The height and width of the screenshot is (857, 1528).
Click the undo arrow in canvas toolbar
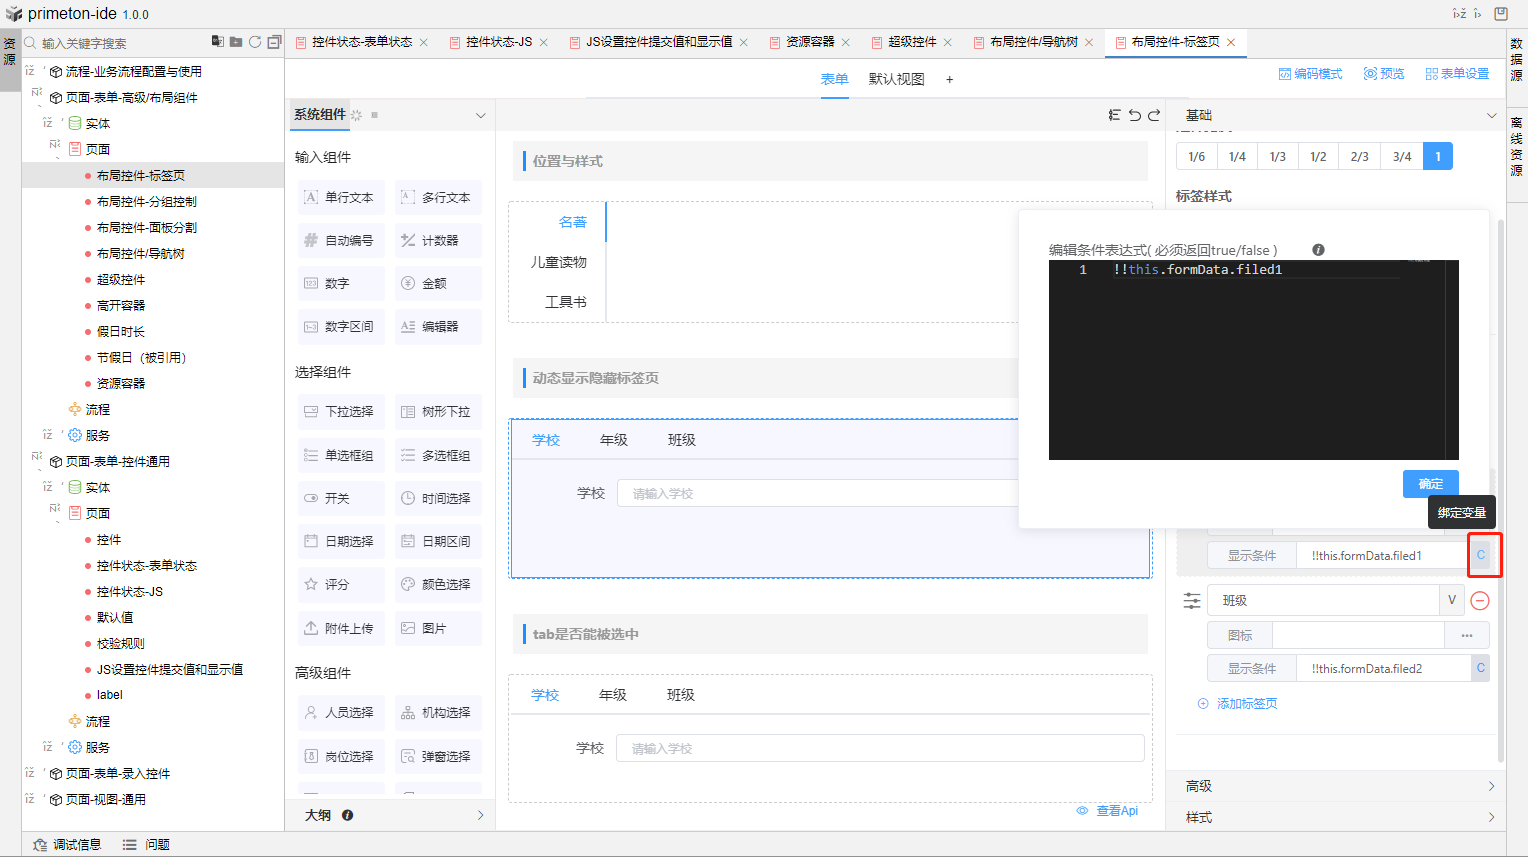click(x=1134, y=115)
